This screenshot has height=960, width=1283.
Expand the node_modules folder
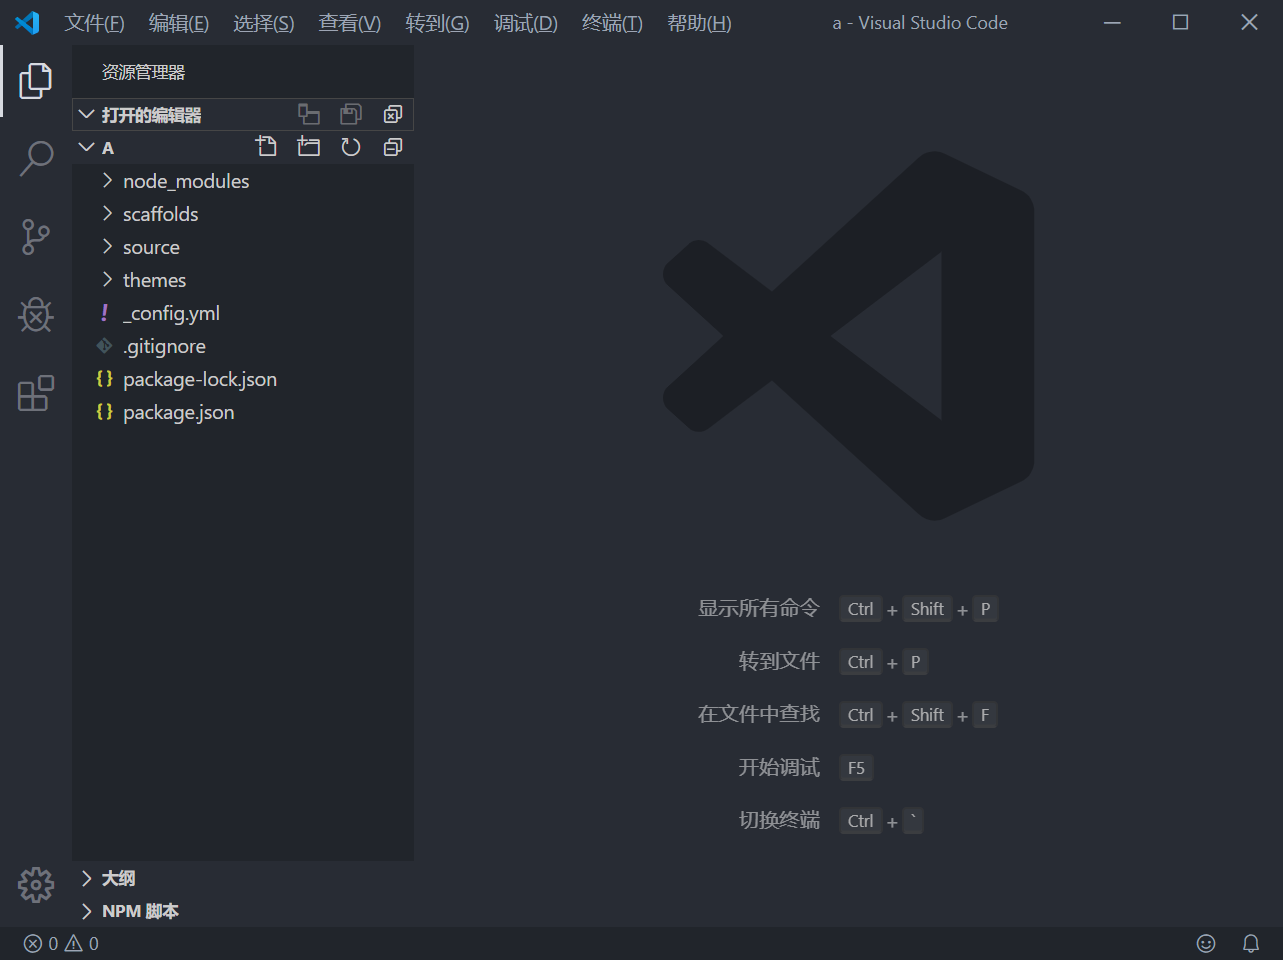pyautogui.click(x=185, y=181)
